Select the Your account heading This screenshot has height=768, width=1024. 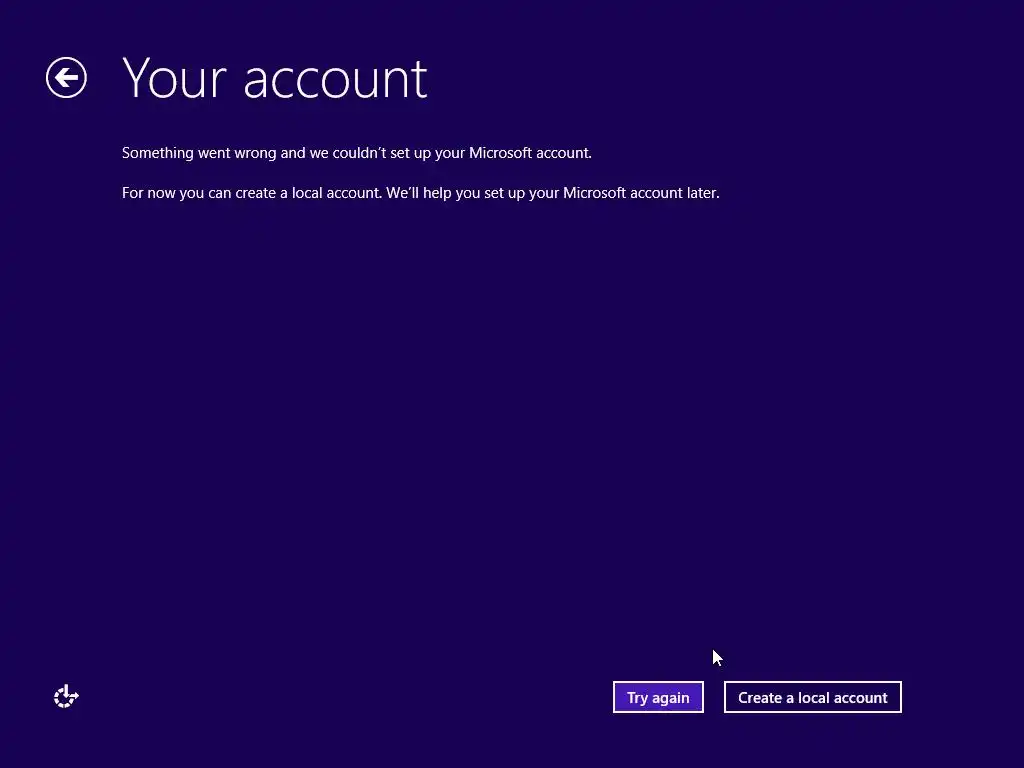(274, 78)
